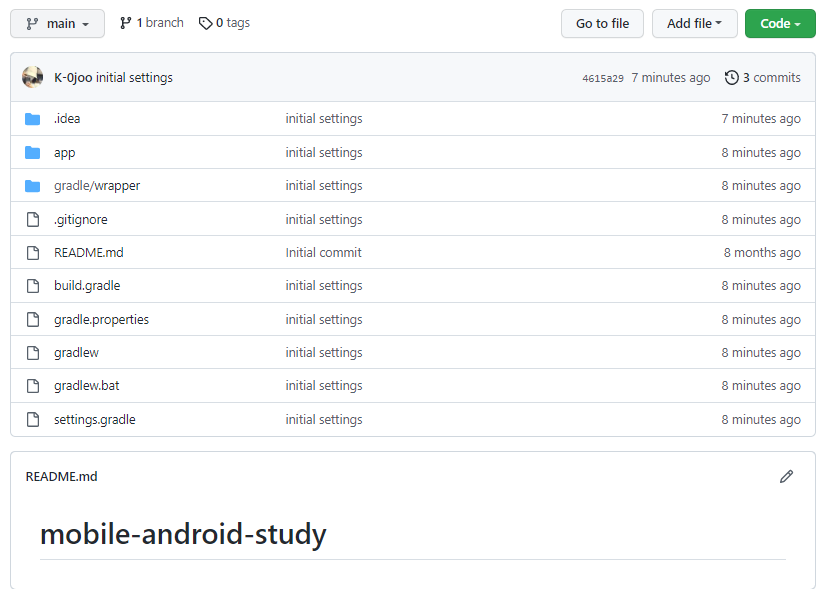832x589 pixels.
Task: Open settings.gradle row's initial settings commit
Action: [324, 419]
